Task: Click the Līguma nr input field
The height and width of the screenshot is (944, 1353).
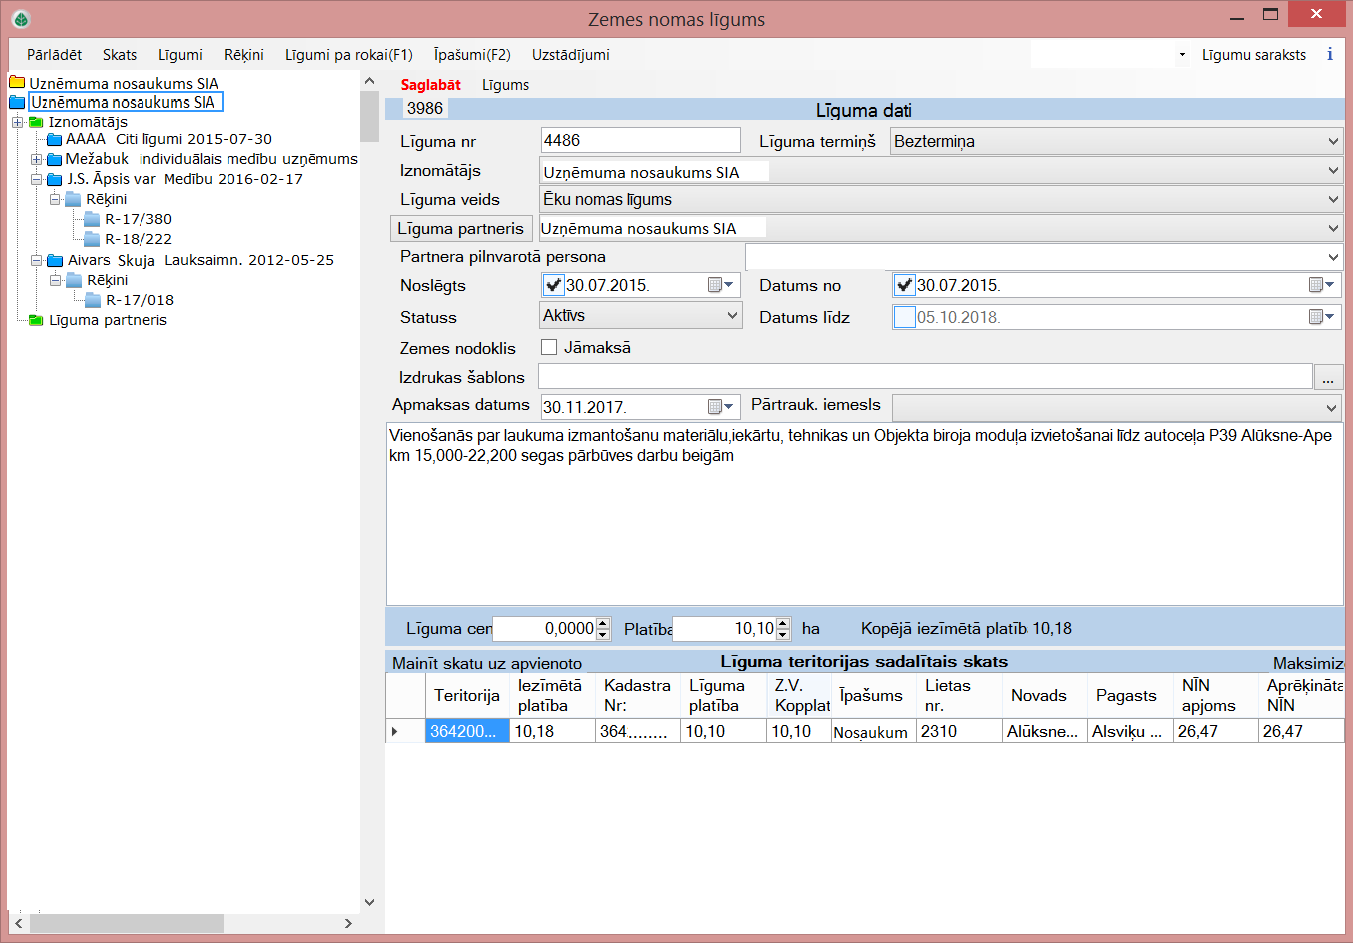Action: click(640, 141)
